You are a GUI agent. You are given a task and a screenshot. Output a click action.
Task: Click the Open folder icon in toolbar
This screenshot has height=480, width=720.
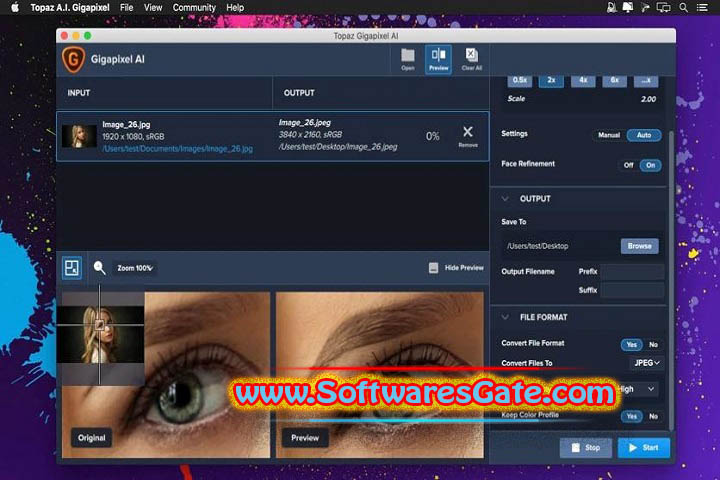point(407,59)
